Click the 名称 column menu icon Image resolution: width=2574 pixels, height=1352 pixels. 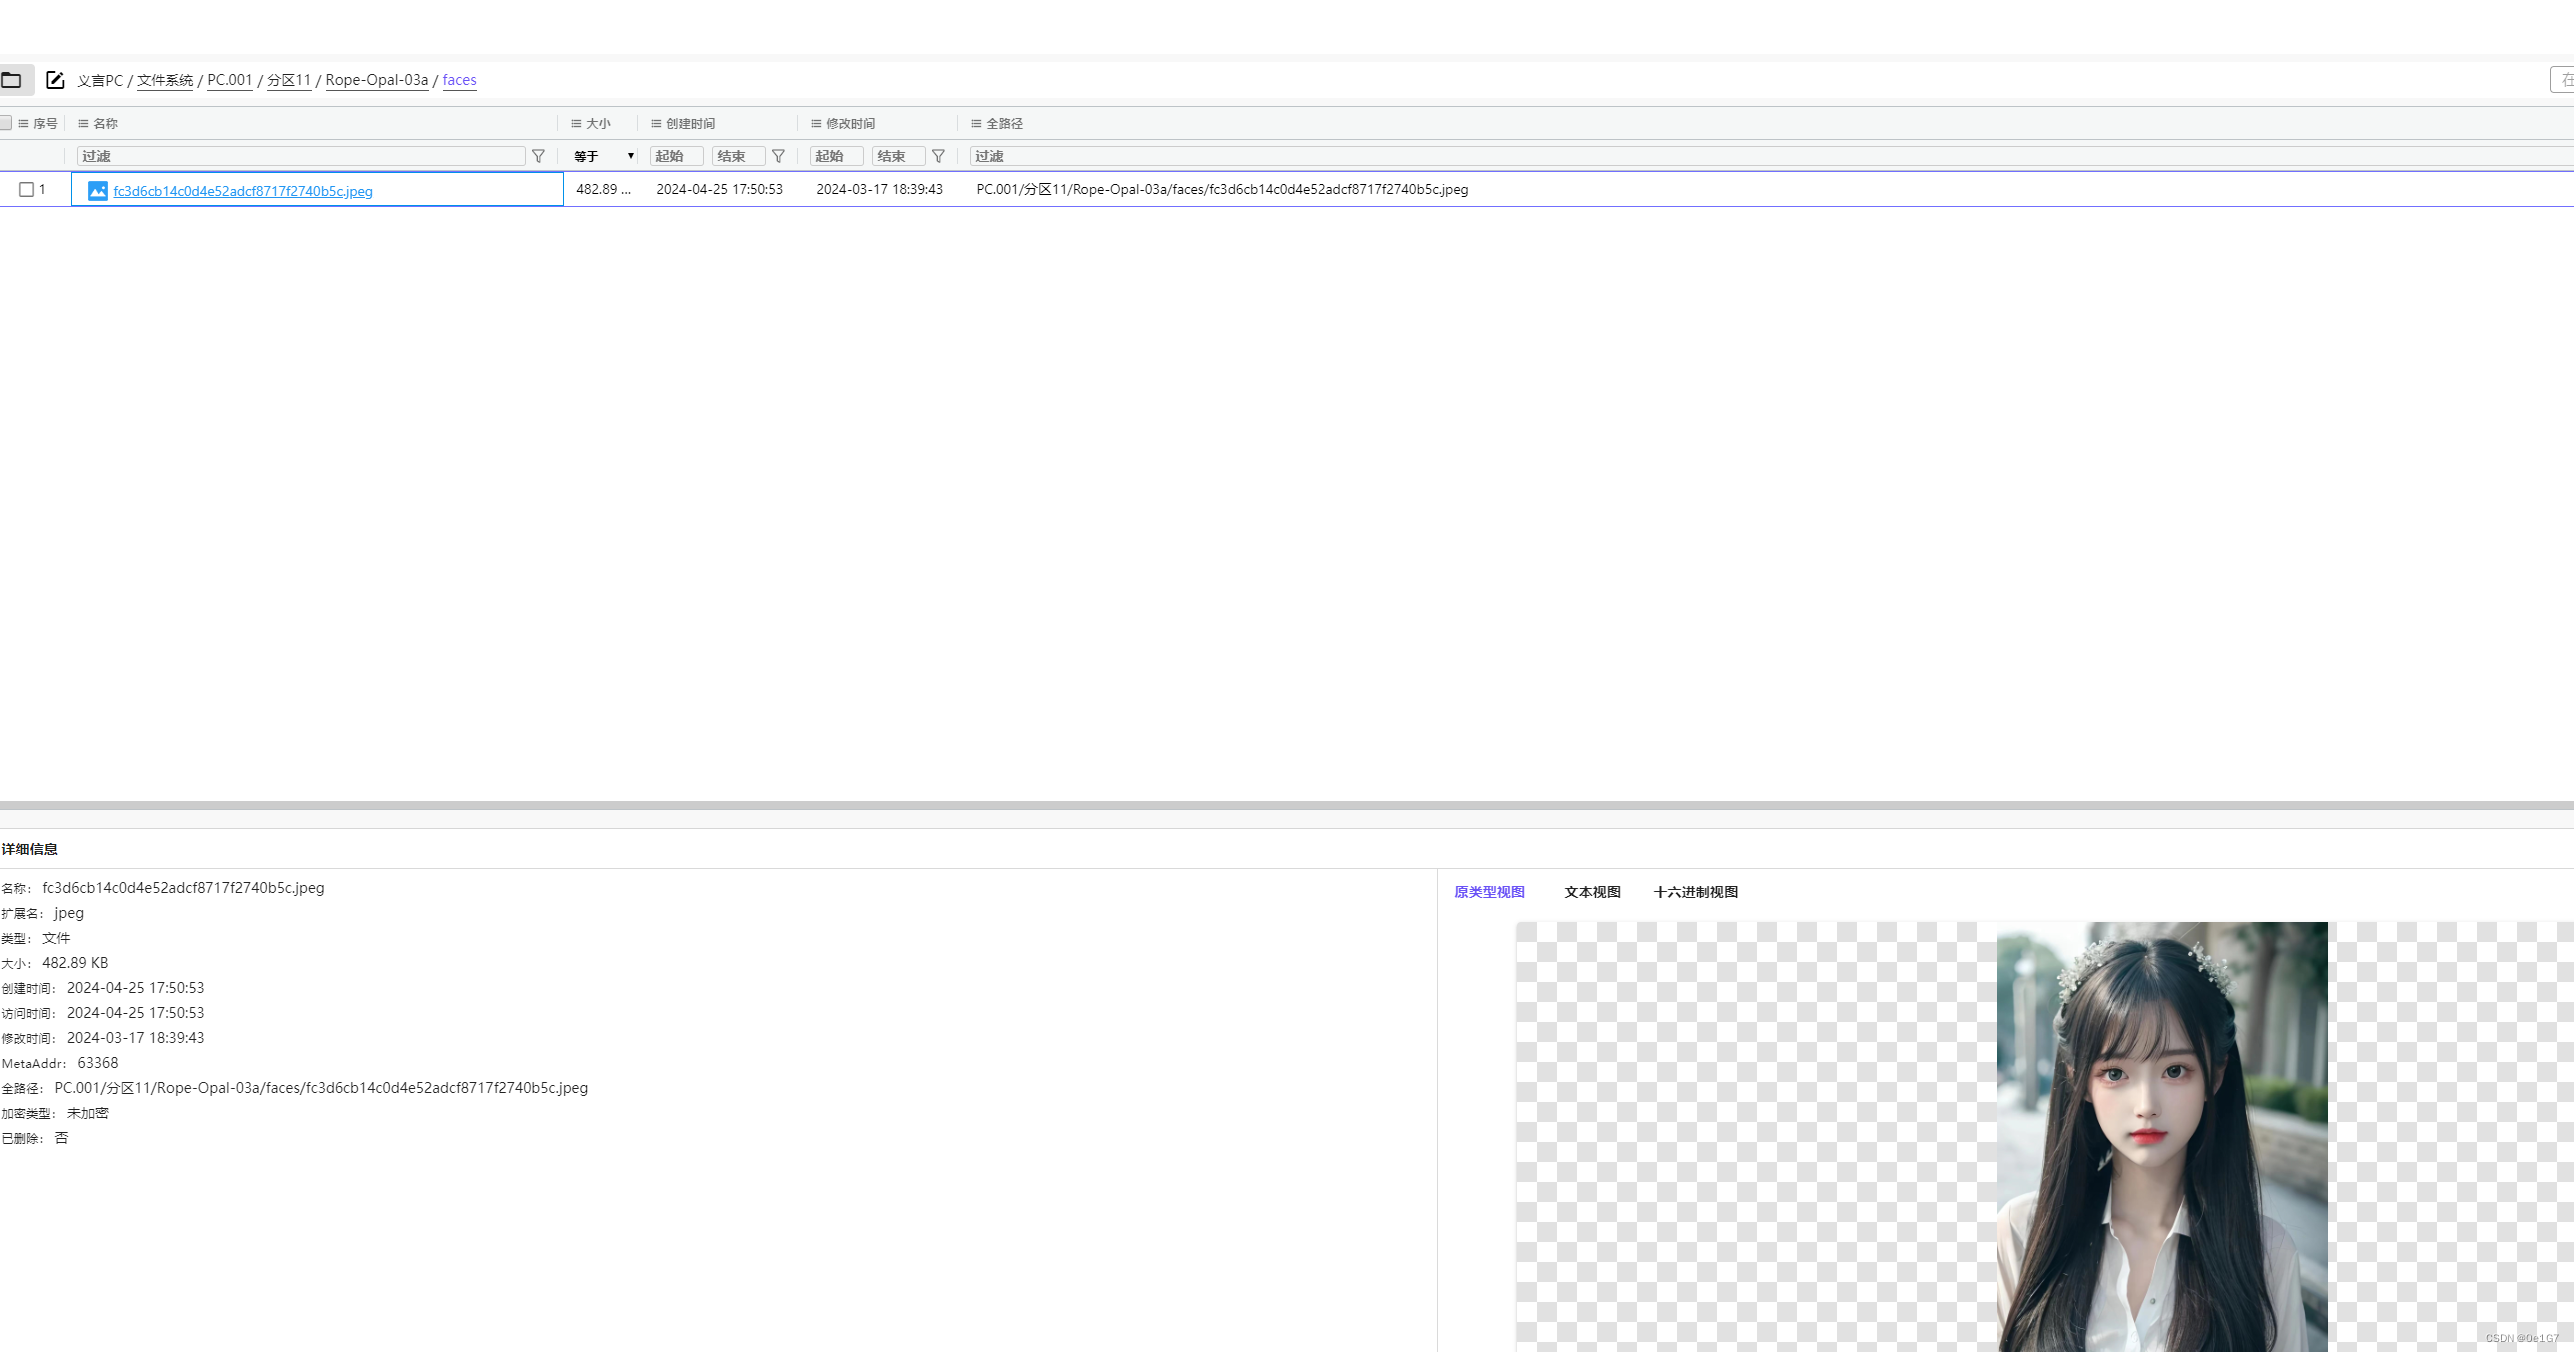[83, 124]
